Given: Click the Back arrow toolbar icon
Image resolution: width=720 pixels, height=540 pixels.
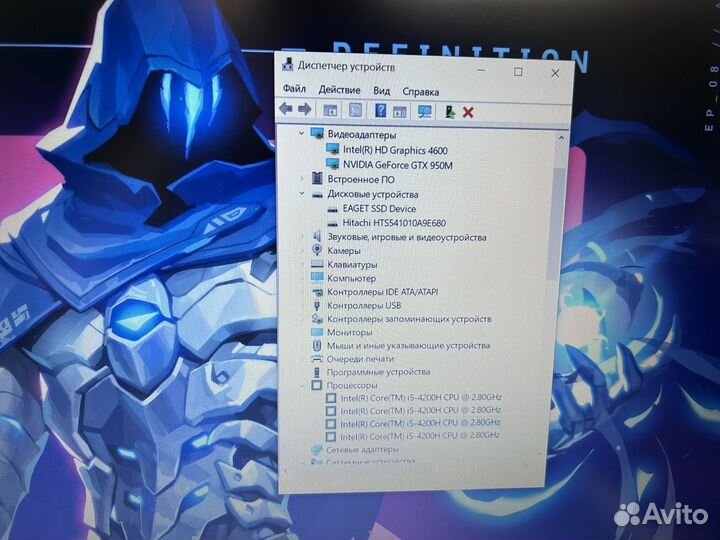Looking at the screenshot, I should tap(286, 109).
